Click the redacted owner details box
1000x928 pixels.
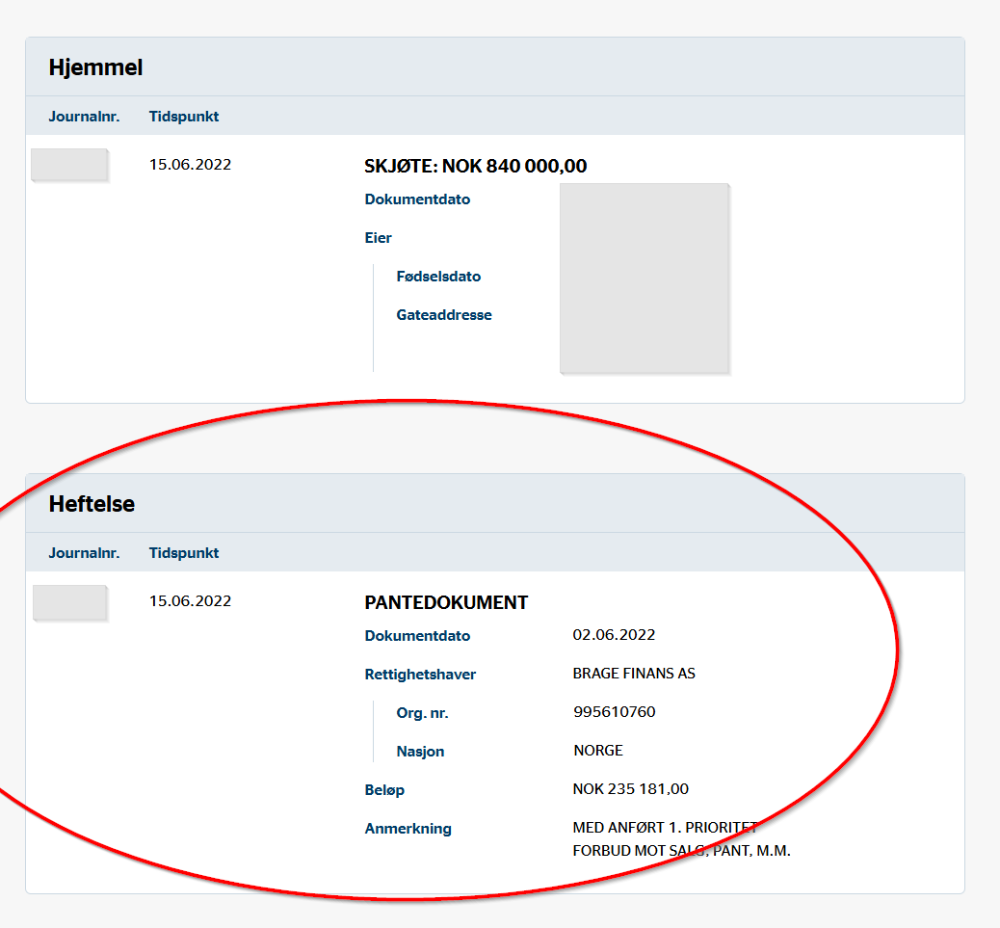coord(644,278)
